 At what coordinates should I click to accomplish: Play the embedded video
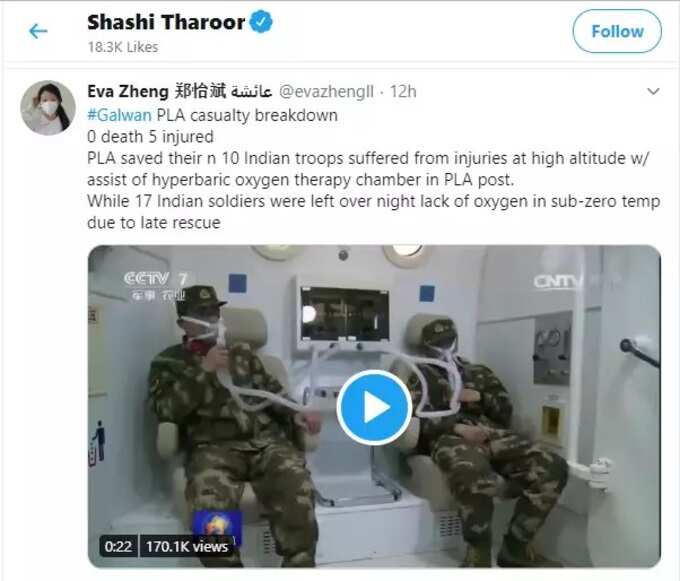pos(374,408)
